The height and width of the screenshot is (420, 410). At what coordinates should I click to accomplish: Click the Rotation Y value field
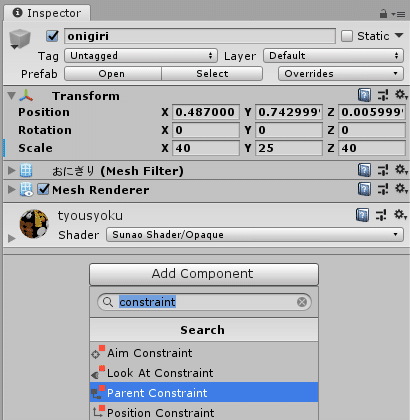tap(289, 130)
